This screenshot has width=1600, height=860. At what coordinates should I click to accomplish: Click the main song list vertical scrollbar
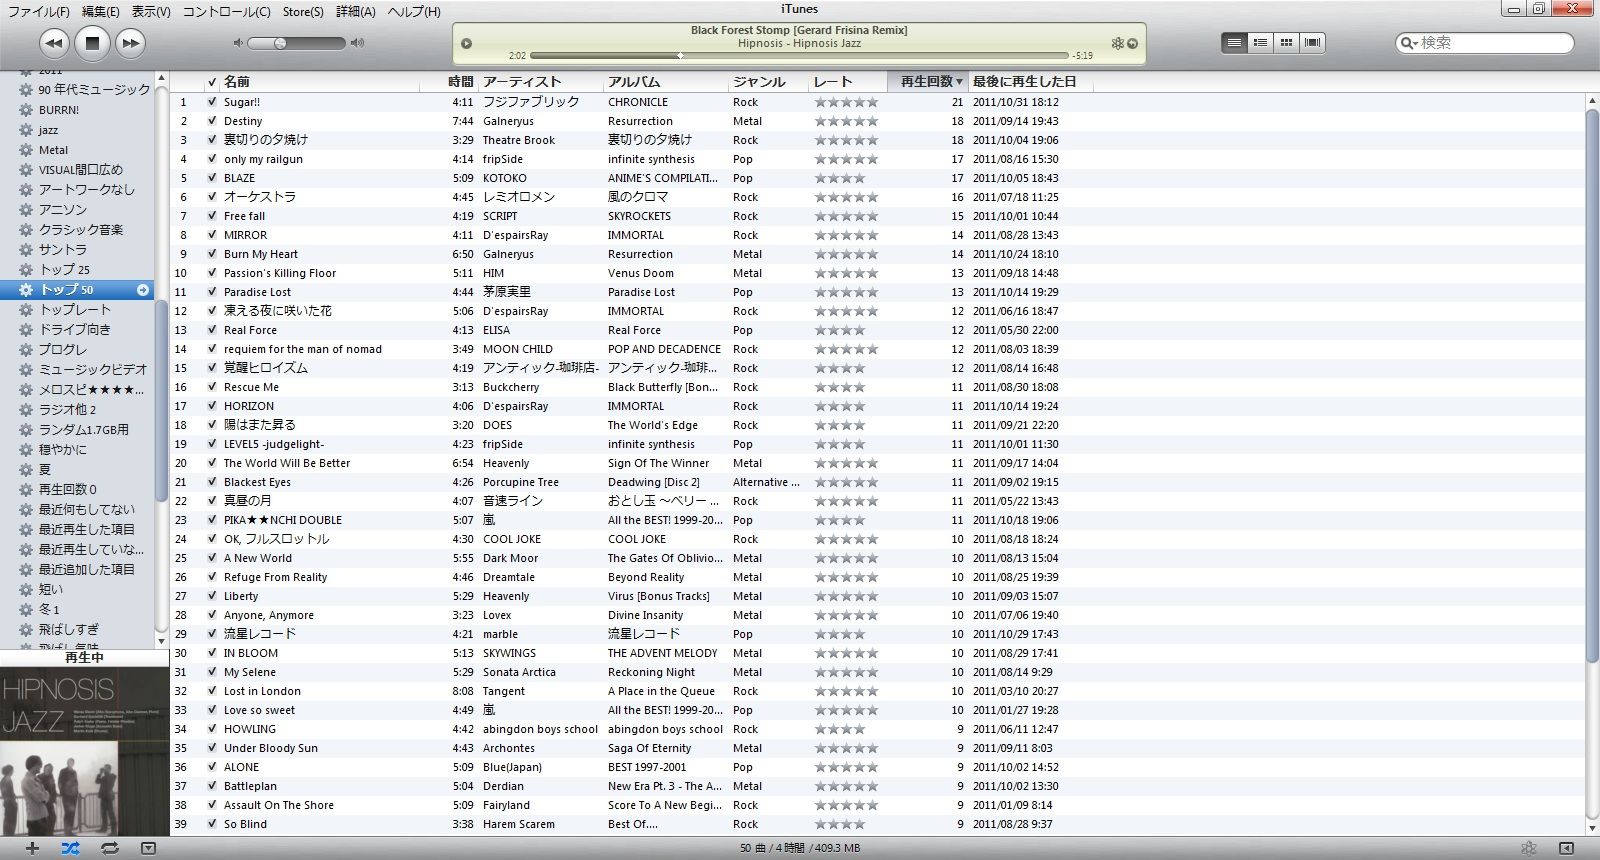1592,384
